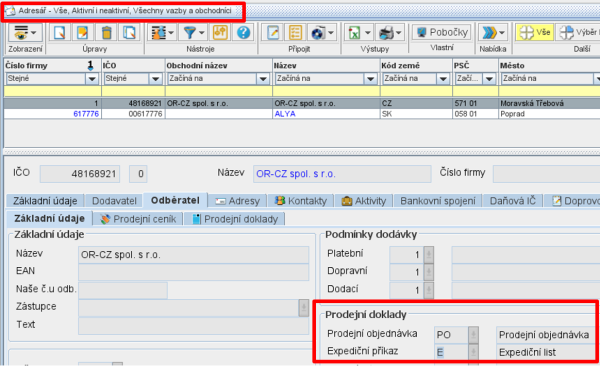This screenshot has height=367, width=600.
Task: Click the media disc icon in Připojit
Action: coord(318,33)
